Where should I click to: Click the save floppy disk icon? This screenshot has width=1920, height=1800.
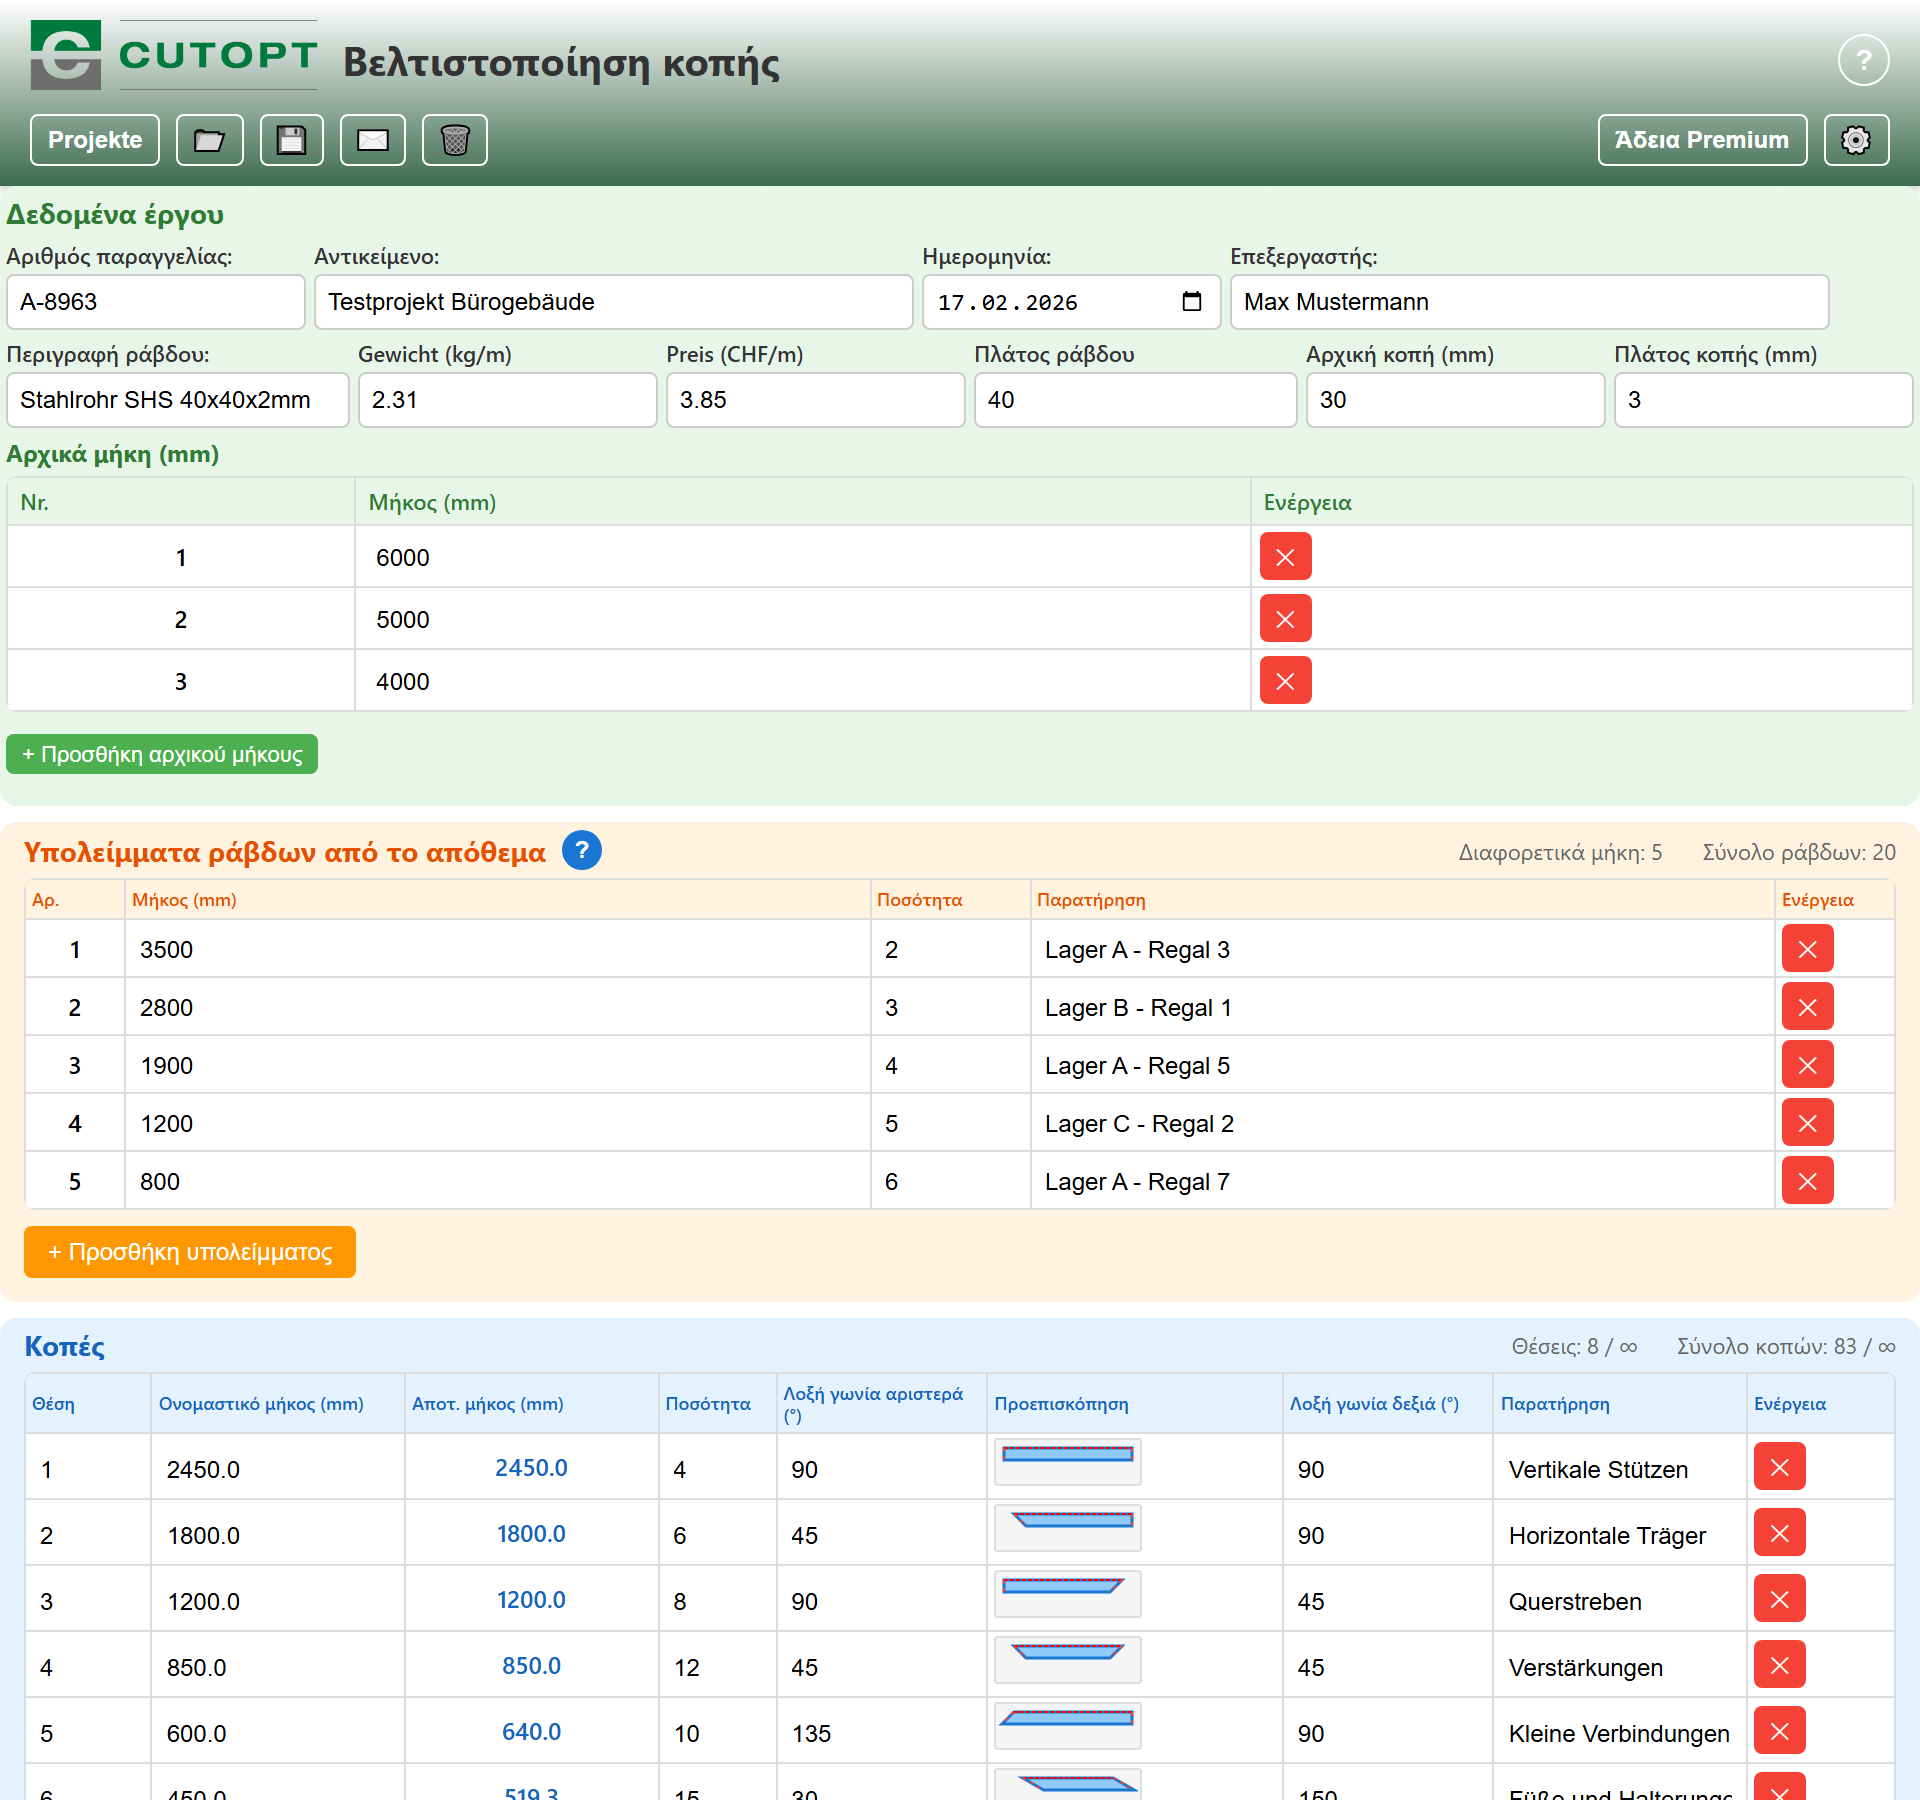pyautogui.click(x=292, y=140)
